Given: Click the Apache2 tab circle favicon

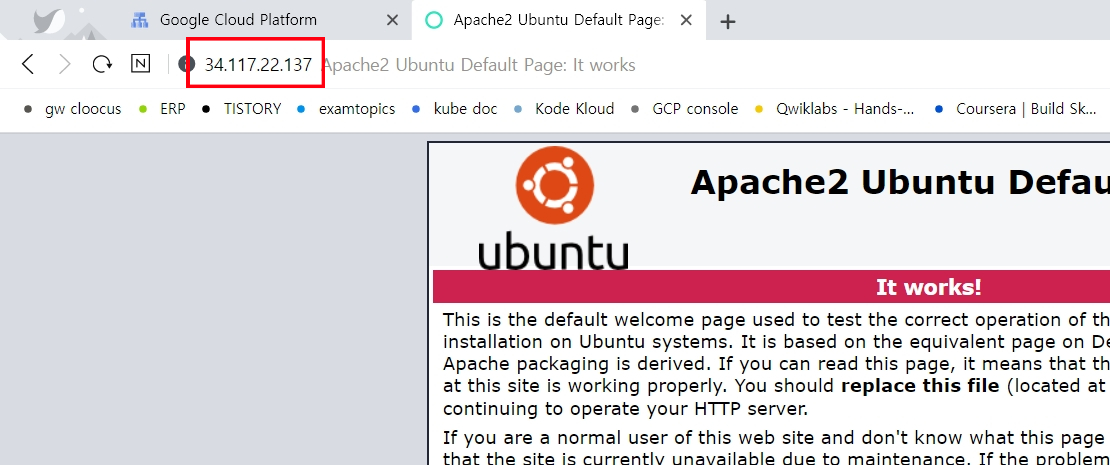Looking at the screenshot, I should click(433, 21).
